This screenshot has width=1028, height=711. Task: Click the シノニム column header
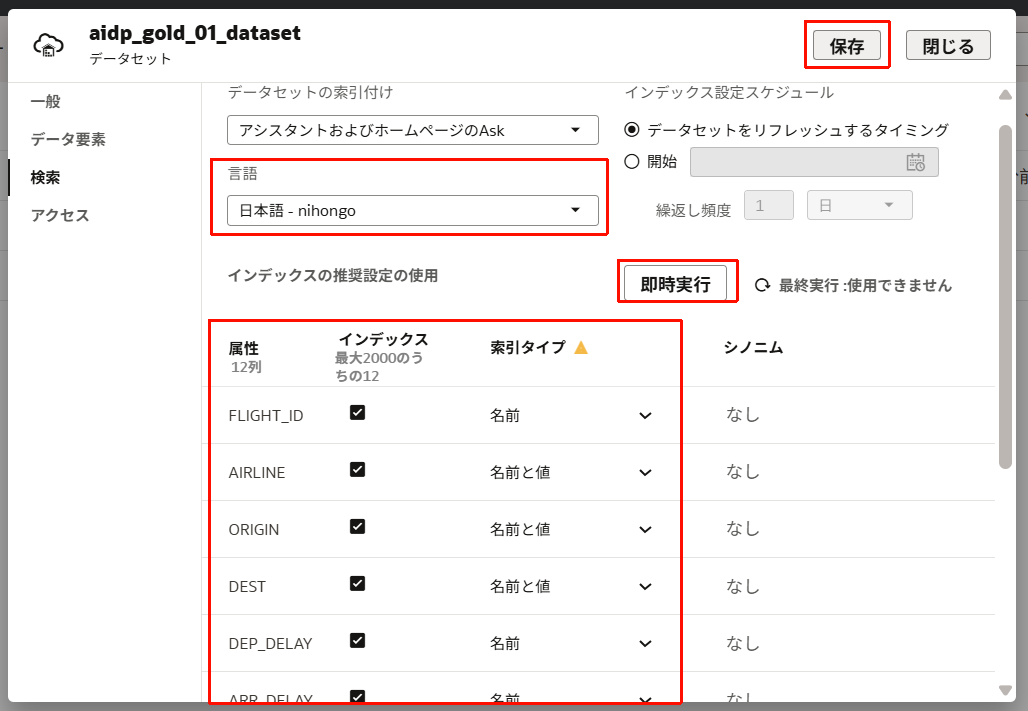click(753, 348)
